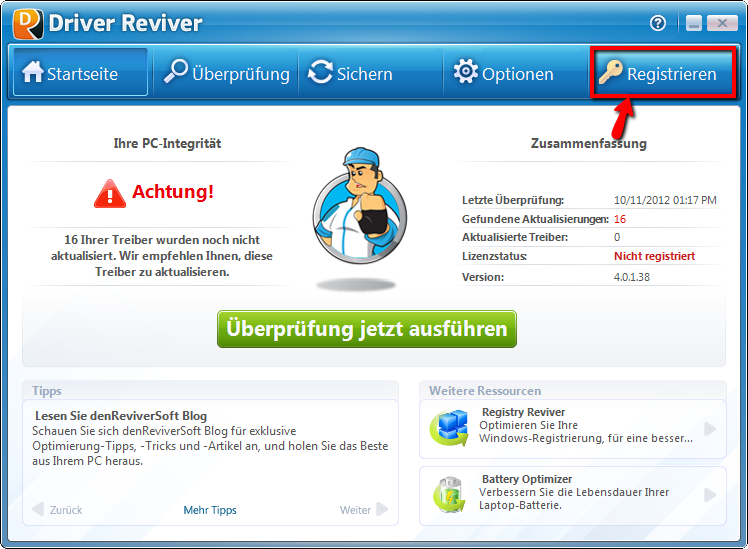The image size is (748, 549).
Task: Open the Sichern tab
Action: [x=371, y=73]
